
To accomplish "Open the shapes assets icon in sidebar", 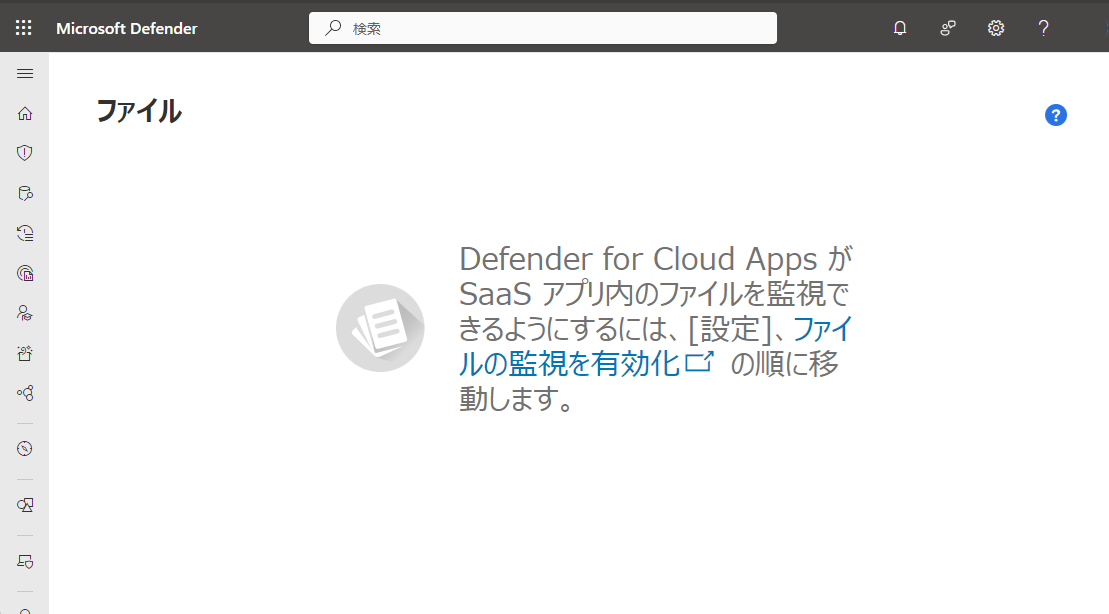I will (25, 505).
